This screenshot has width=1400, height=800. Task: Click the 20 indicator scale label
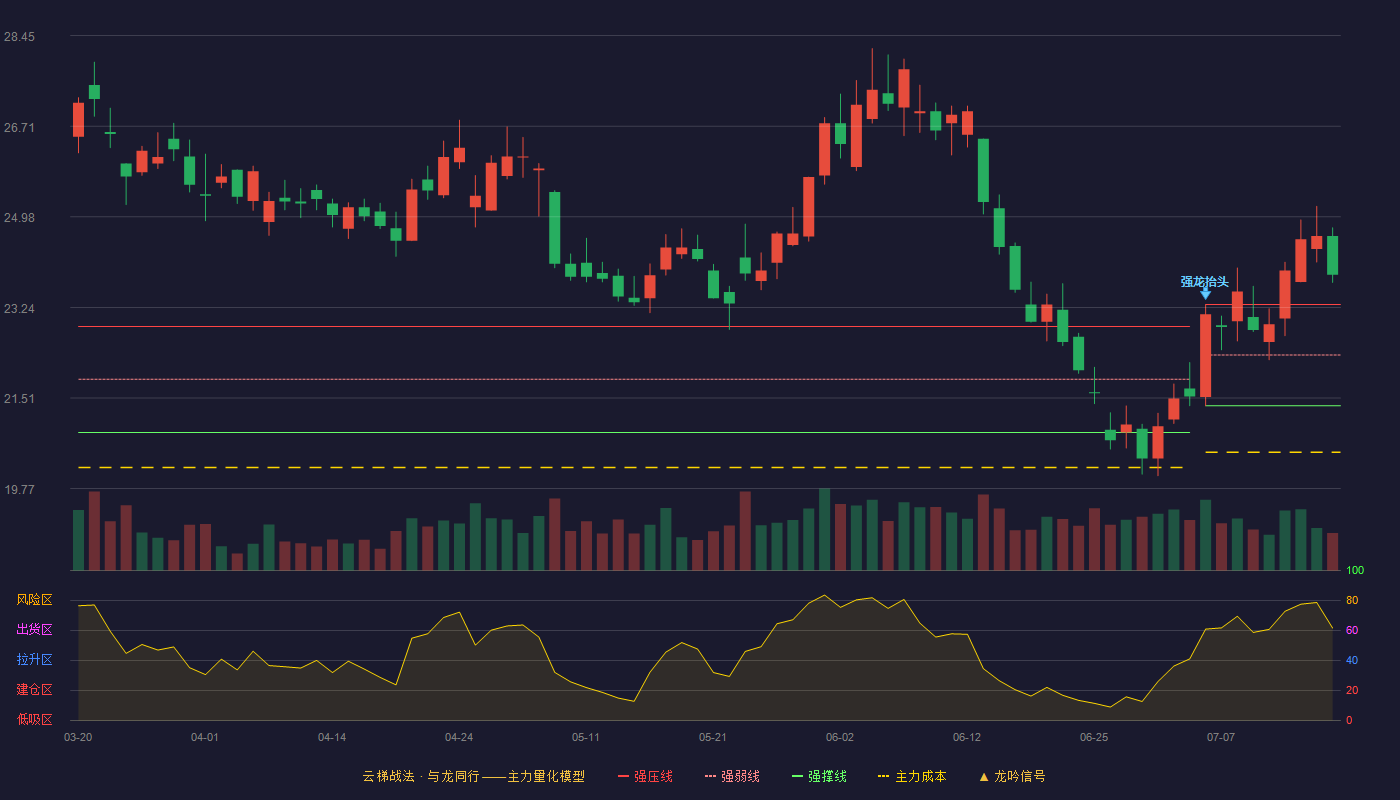pos(1352,690)
